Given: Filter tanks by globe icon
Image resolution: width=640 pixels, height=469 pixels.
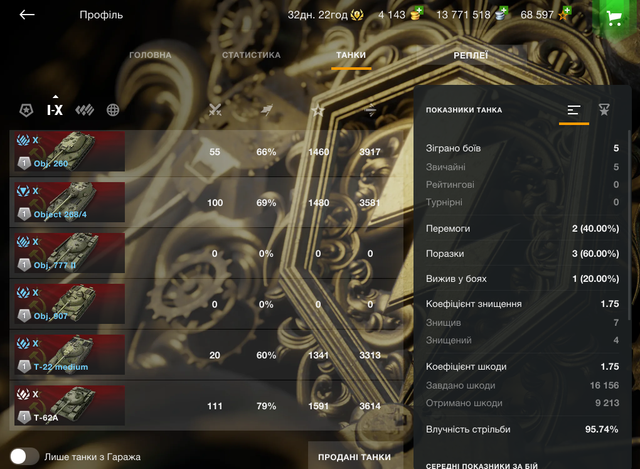Looking at the screenshot, I should click(x=113, y=110).
